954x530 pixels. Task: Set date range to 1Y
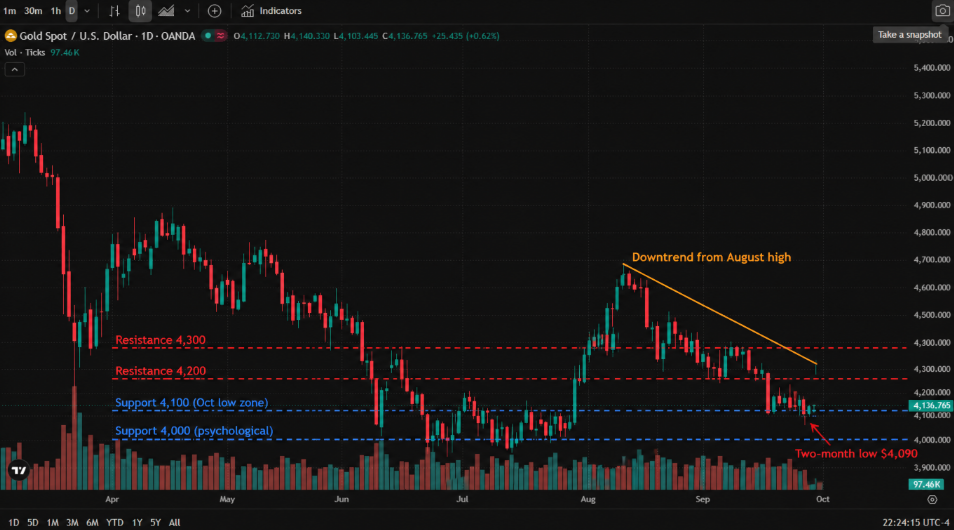coord(138,522)
